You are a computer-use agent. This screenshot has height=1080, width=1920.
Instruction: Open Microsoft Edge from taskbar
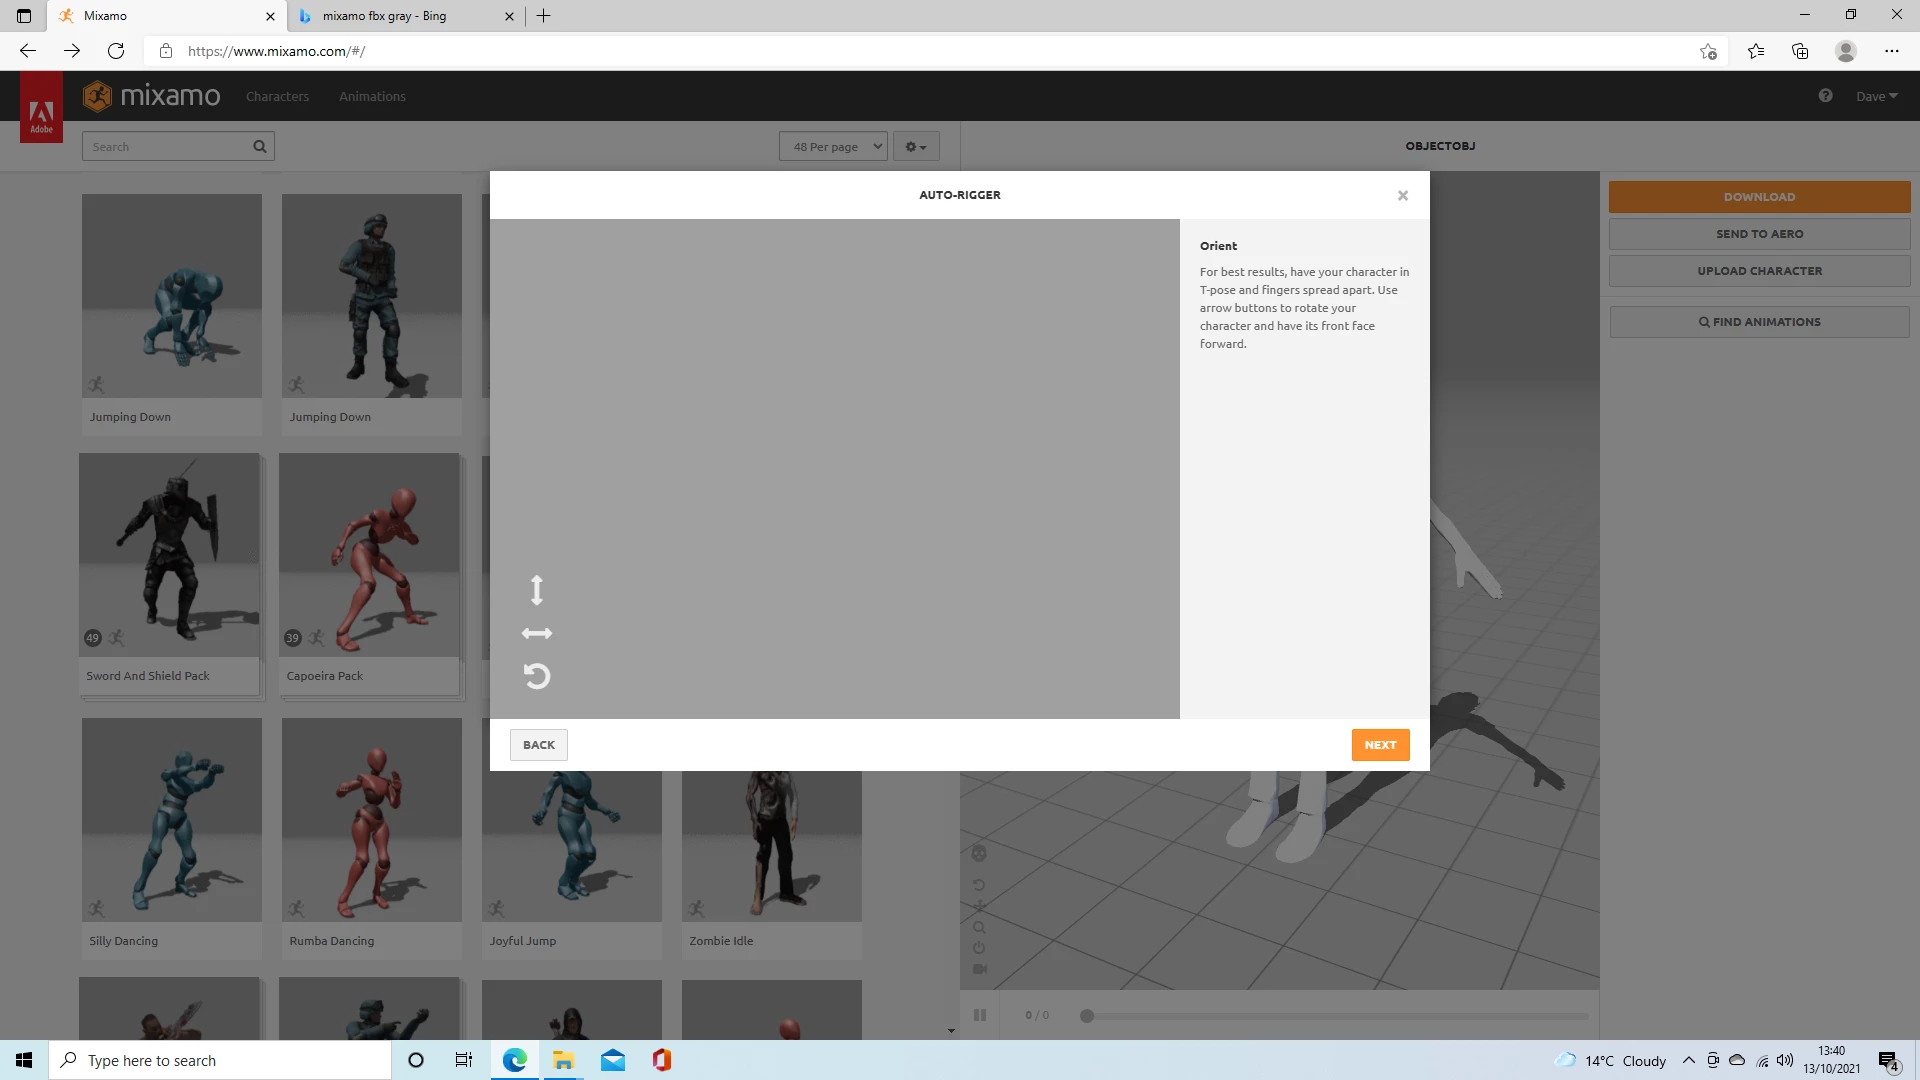click(x=515, y=1060)
